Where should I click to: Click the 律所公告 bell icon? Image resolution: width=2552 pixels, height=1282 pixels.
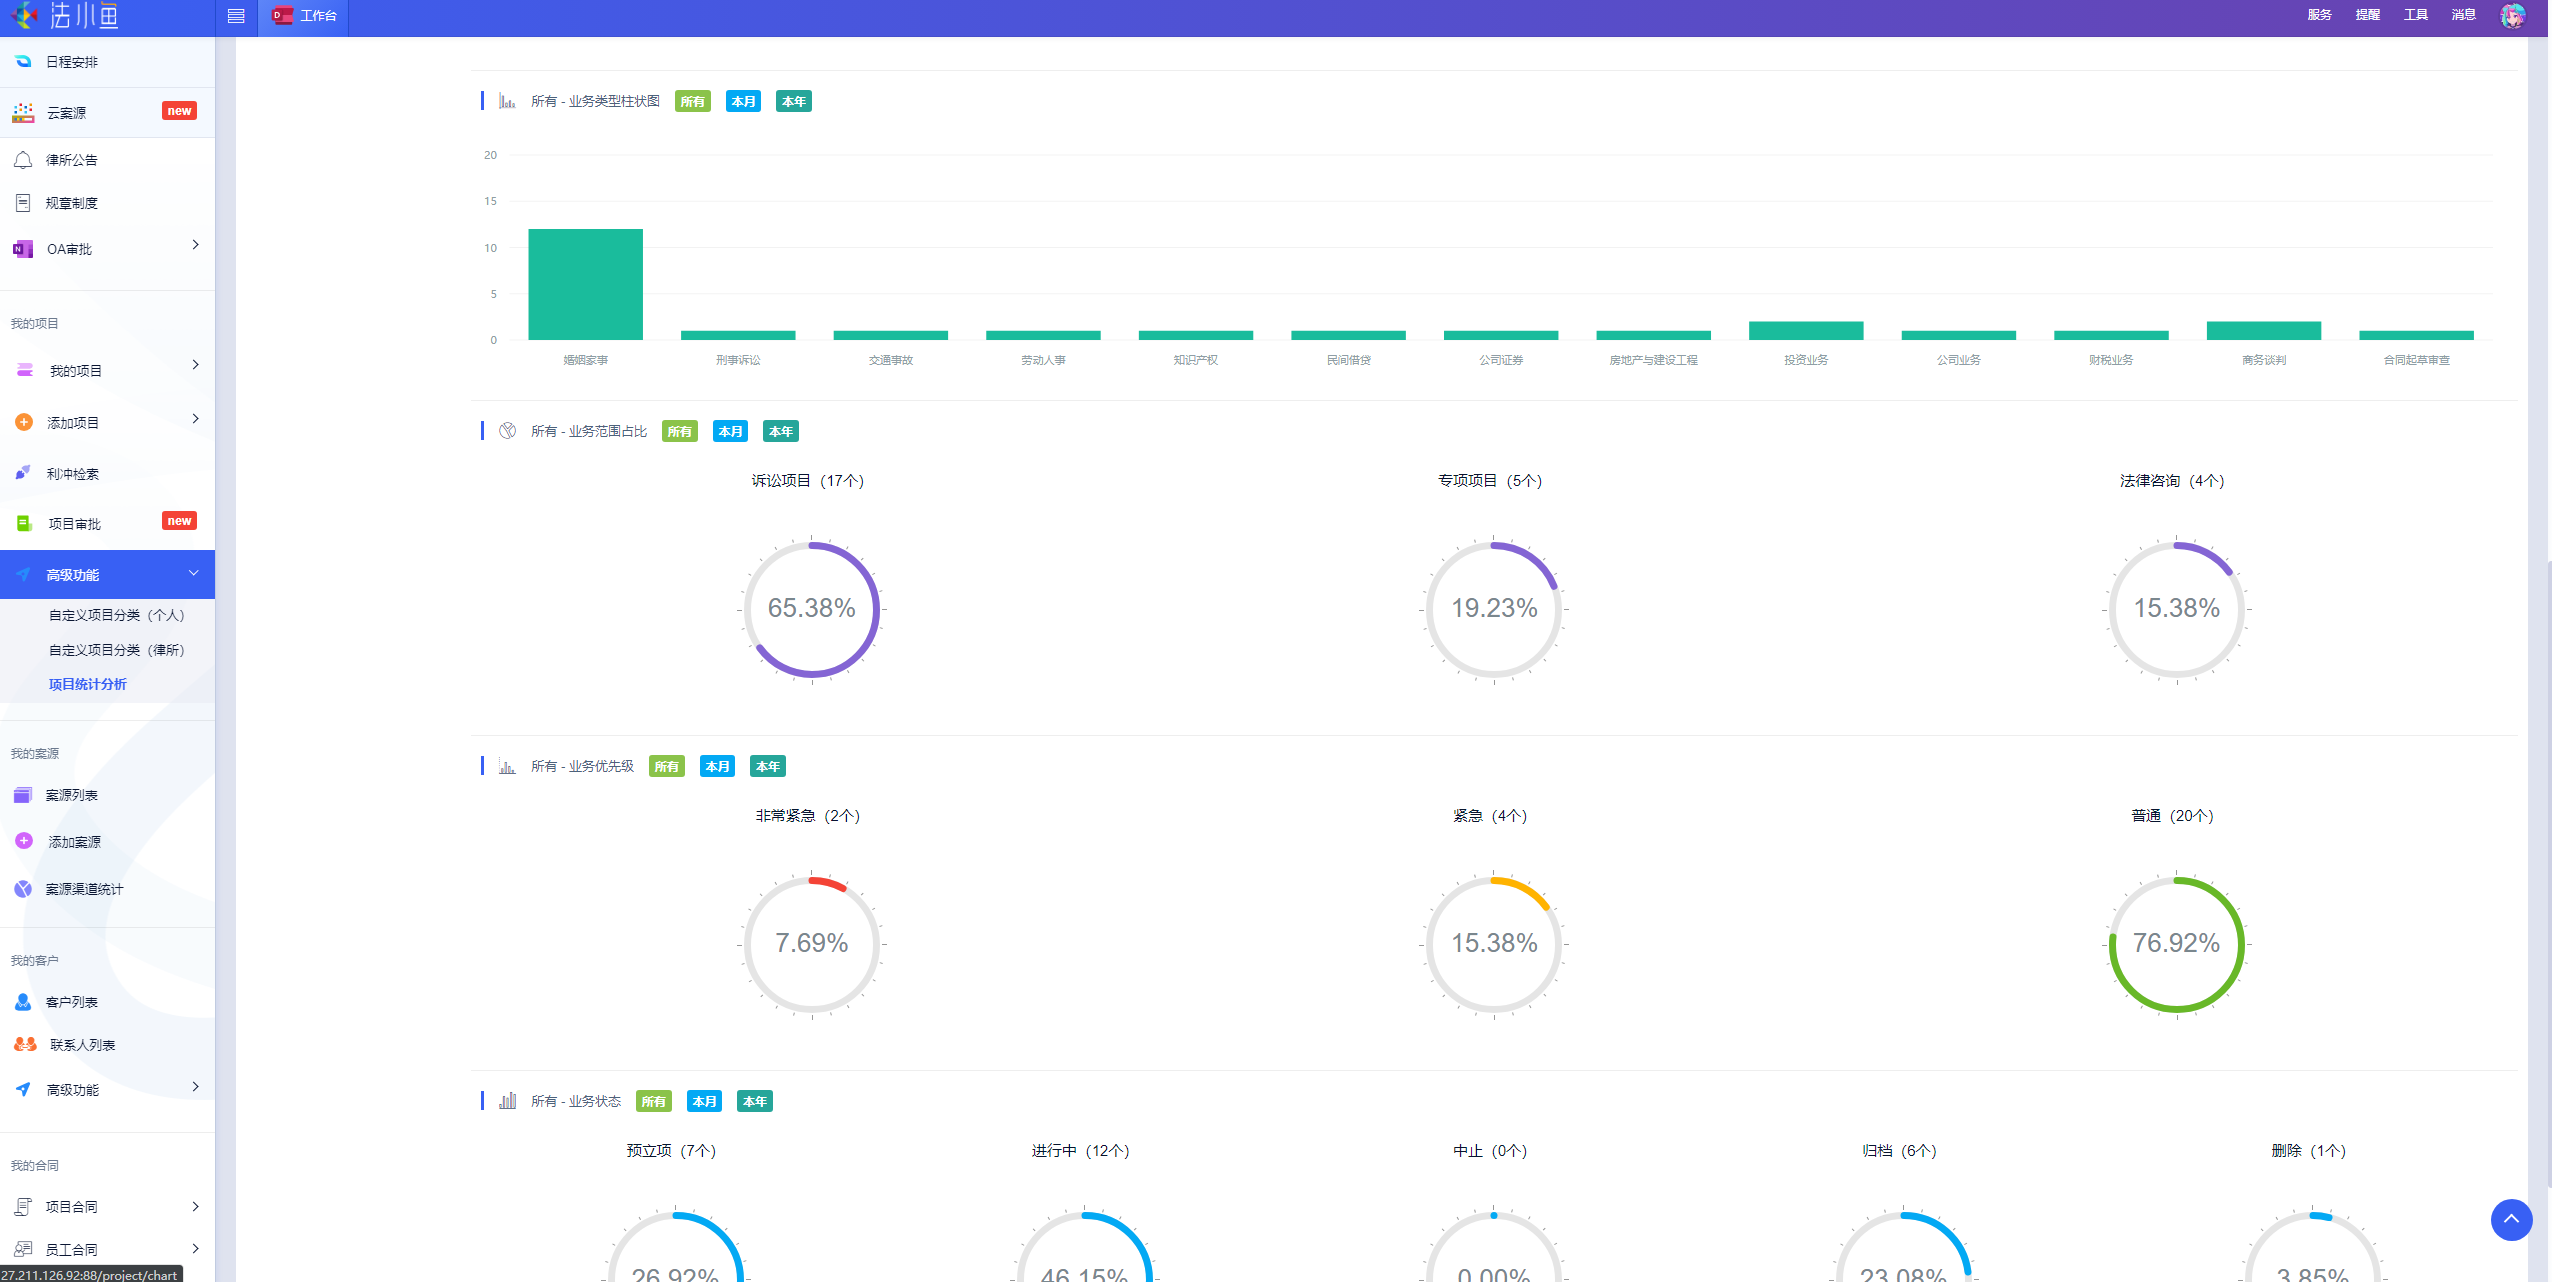23,160
